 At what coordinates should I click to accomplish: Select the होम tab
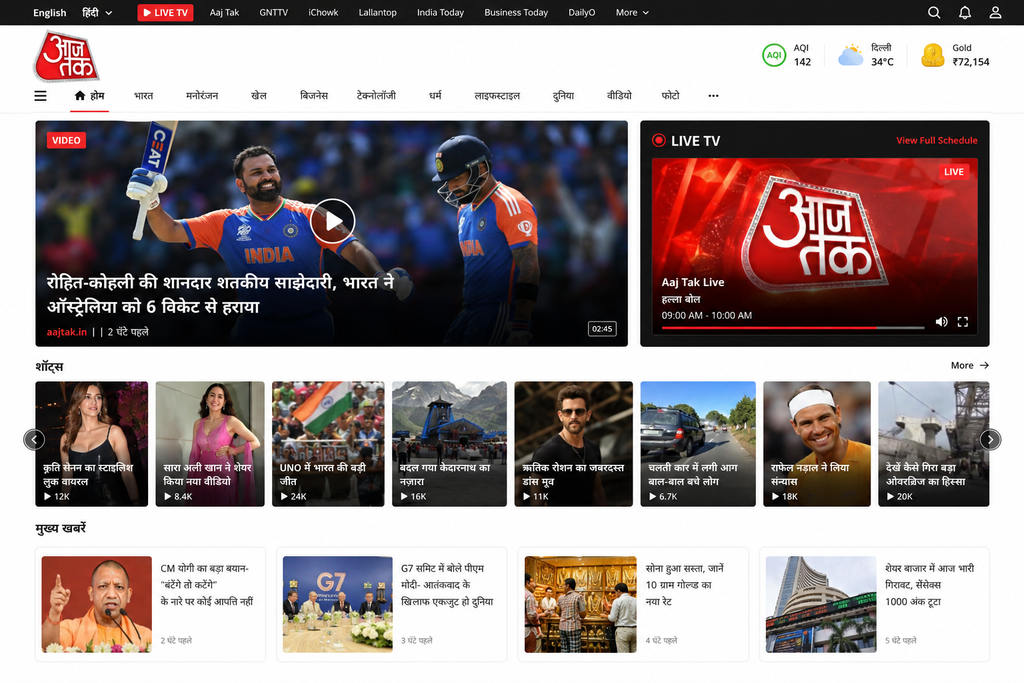point(89,96)
